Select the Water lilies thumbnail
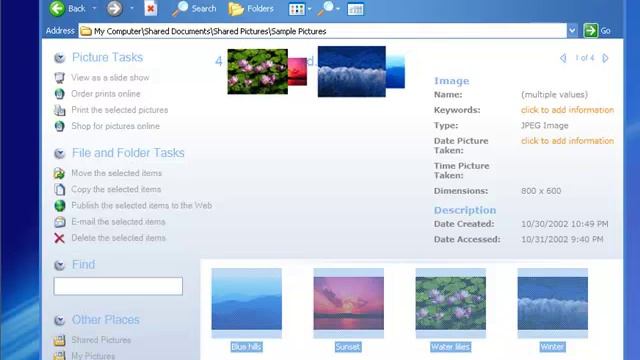This screenshot has width=640, height=360. (451, 303)
